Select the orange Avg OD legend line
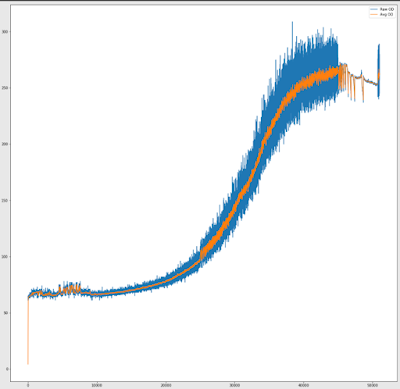Screen dimensions: 400x389 (x=374, y=15)
